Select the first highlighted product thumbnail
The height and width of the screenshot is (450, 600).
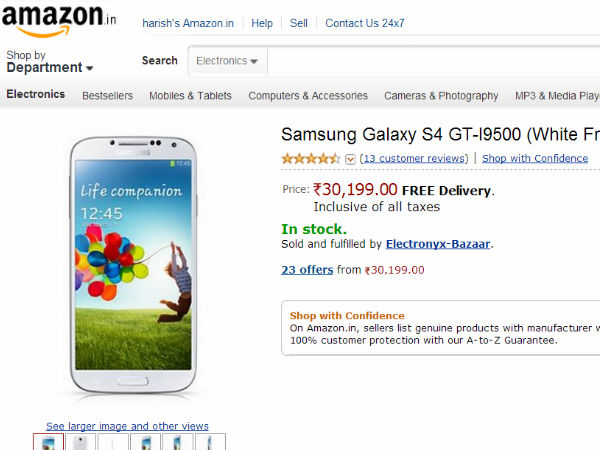(x=49, y=442)
